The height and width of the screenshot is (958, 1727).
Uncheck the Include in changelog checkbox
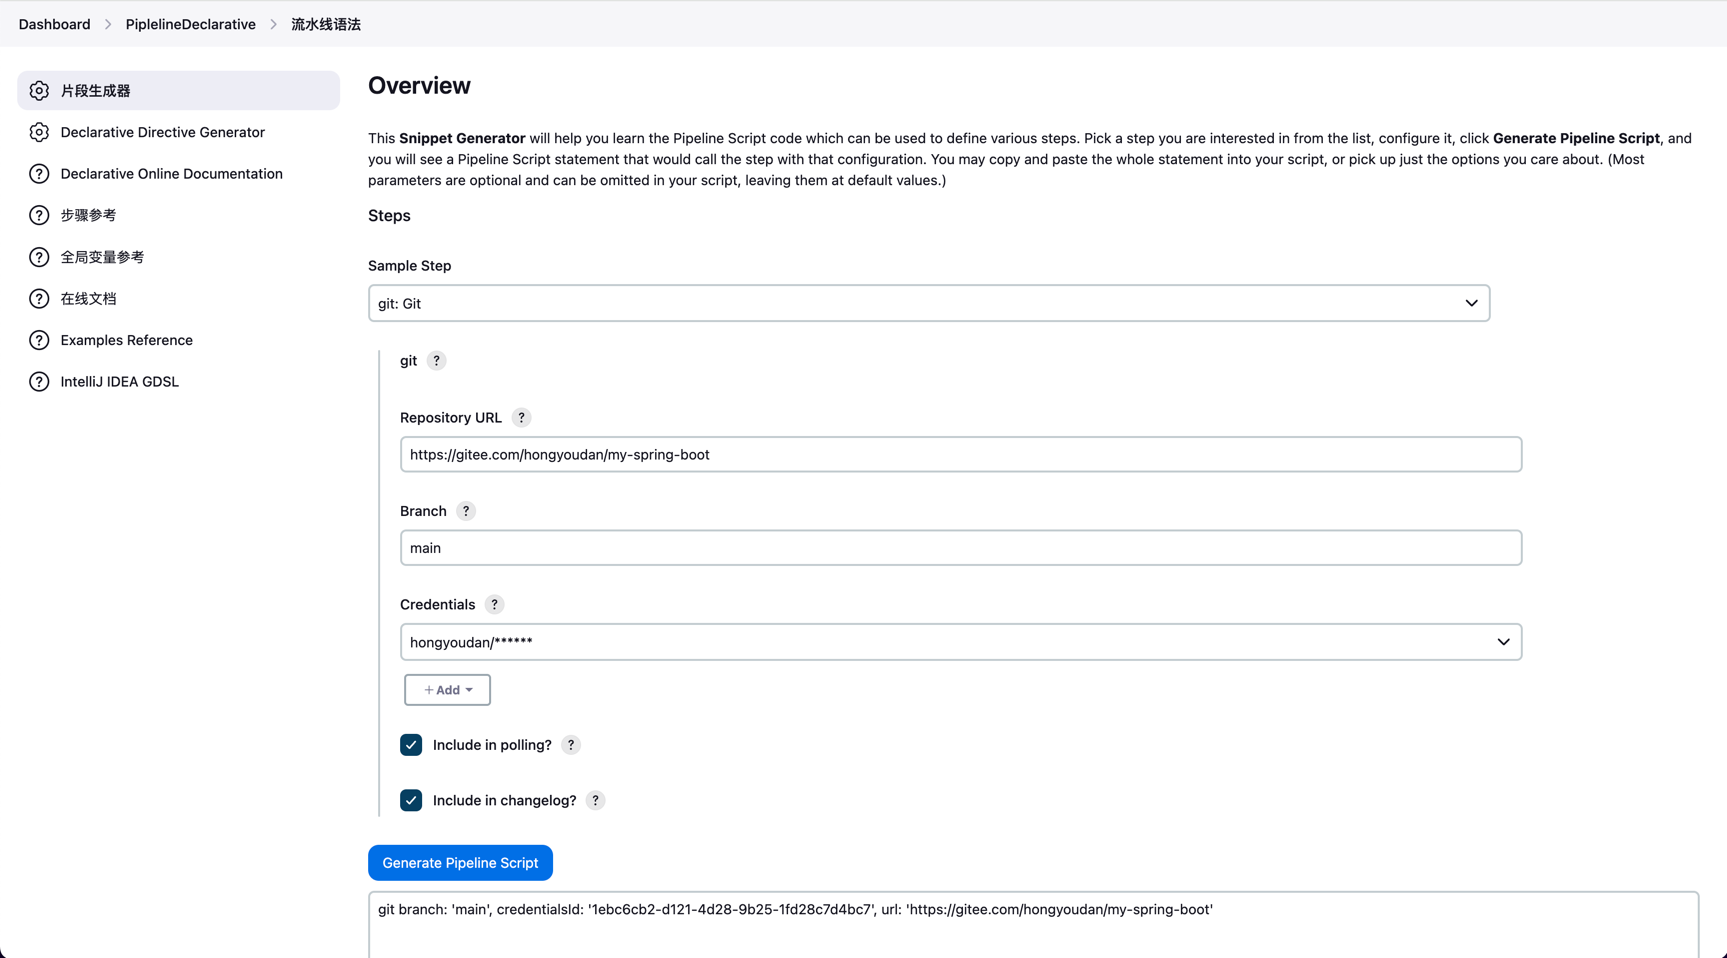pos(411,801)
